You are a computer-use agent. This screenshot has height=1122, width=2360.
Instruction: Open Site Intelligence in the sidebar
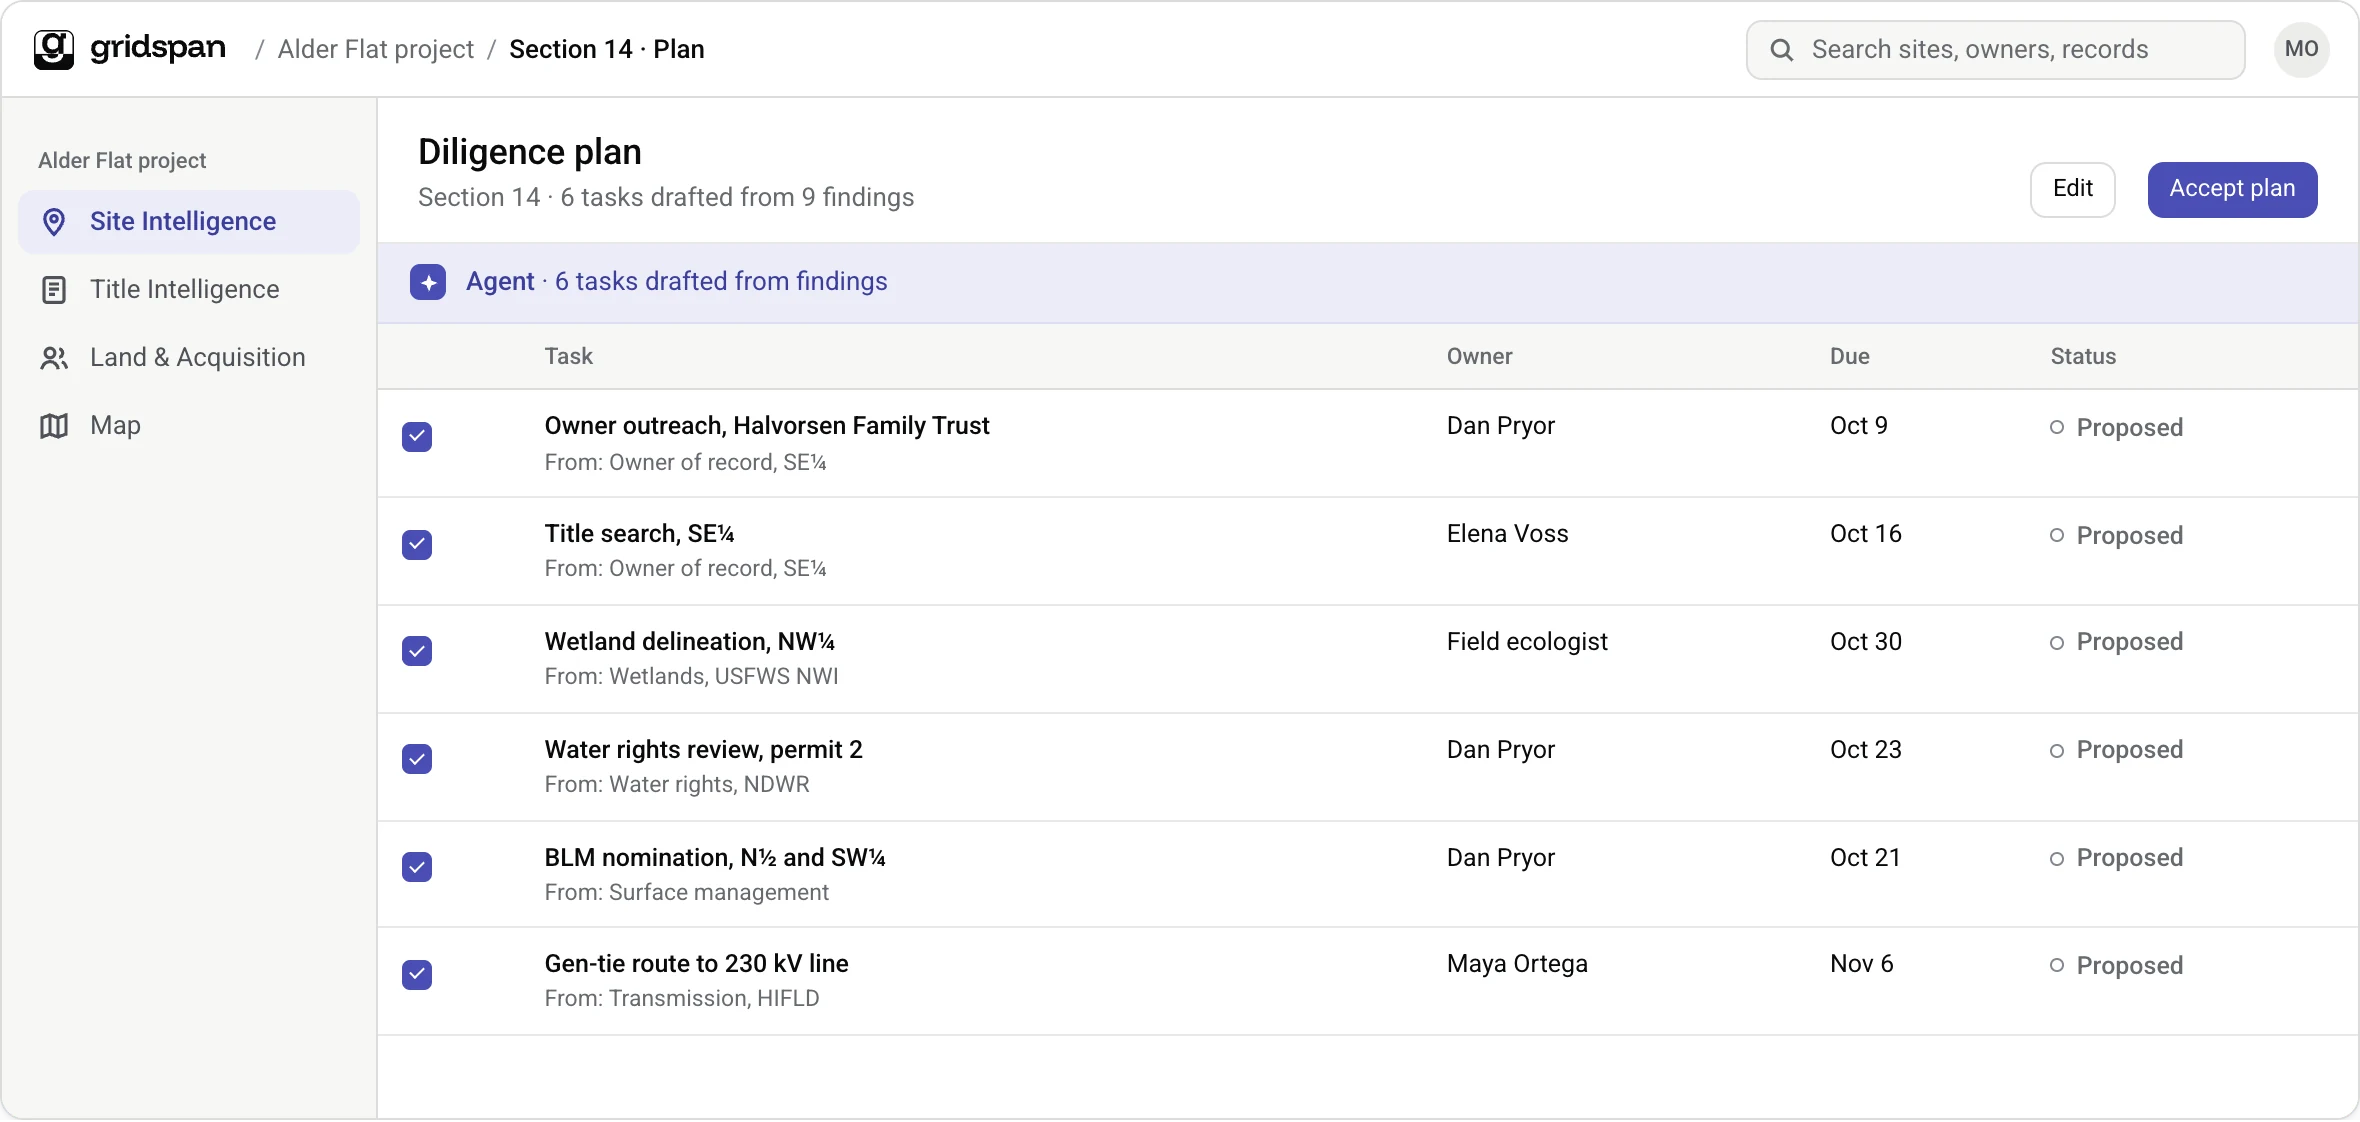[x=189, y=221]
